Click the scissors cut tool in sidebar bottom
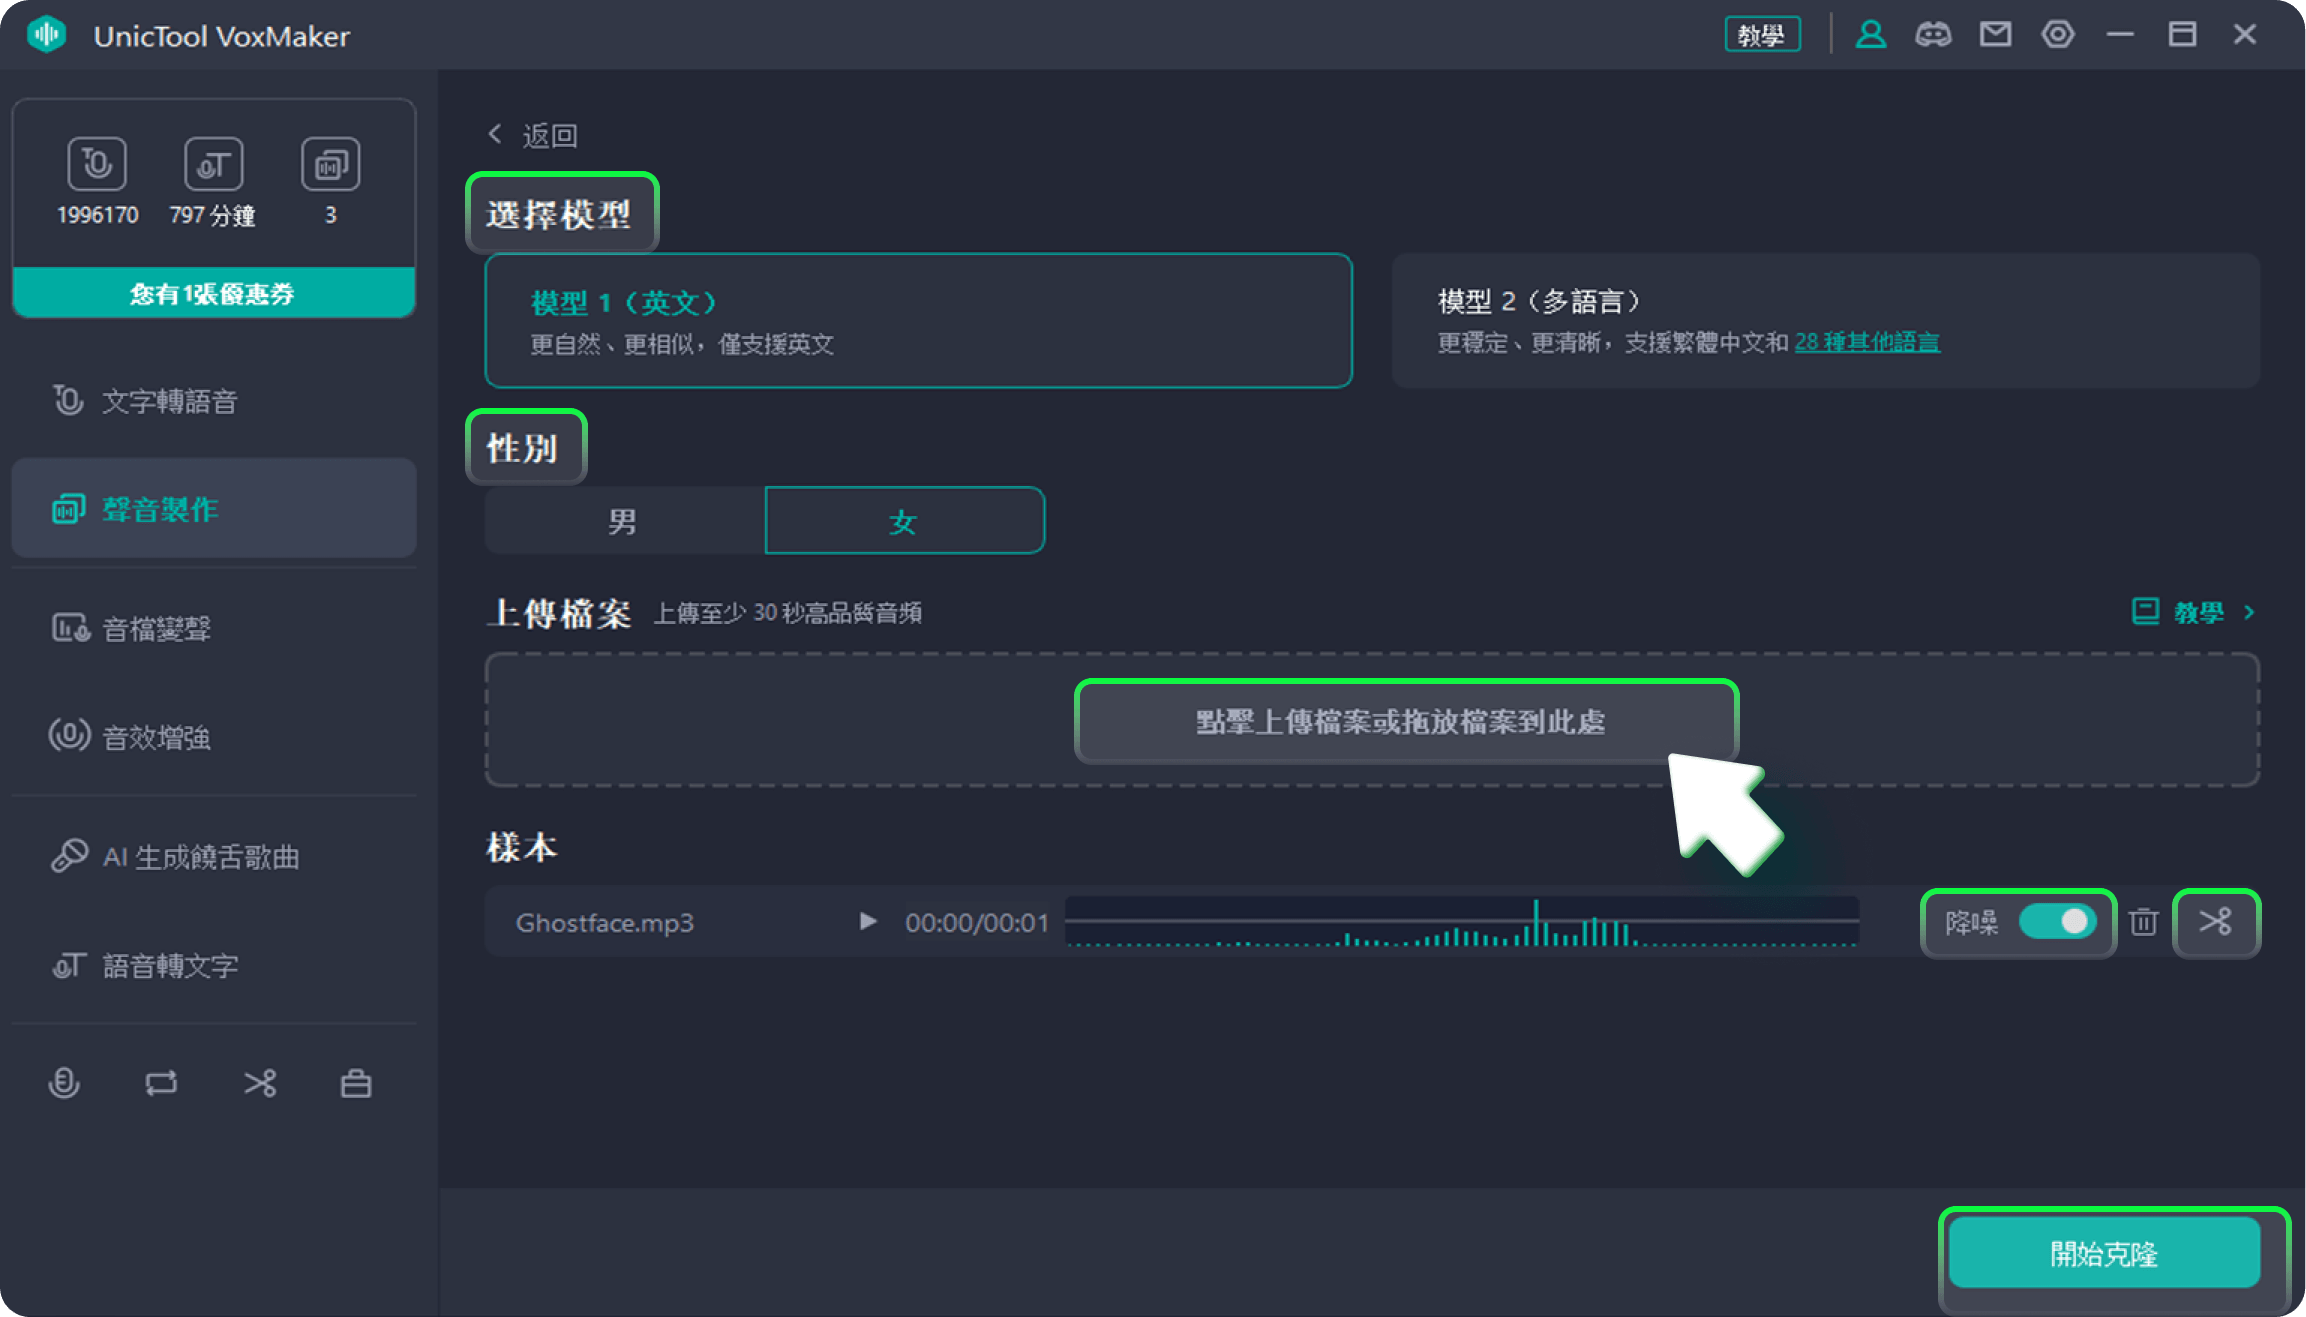Image resolution: width=2306 pixels, height=1317 pixels. point(260,1083)
